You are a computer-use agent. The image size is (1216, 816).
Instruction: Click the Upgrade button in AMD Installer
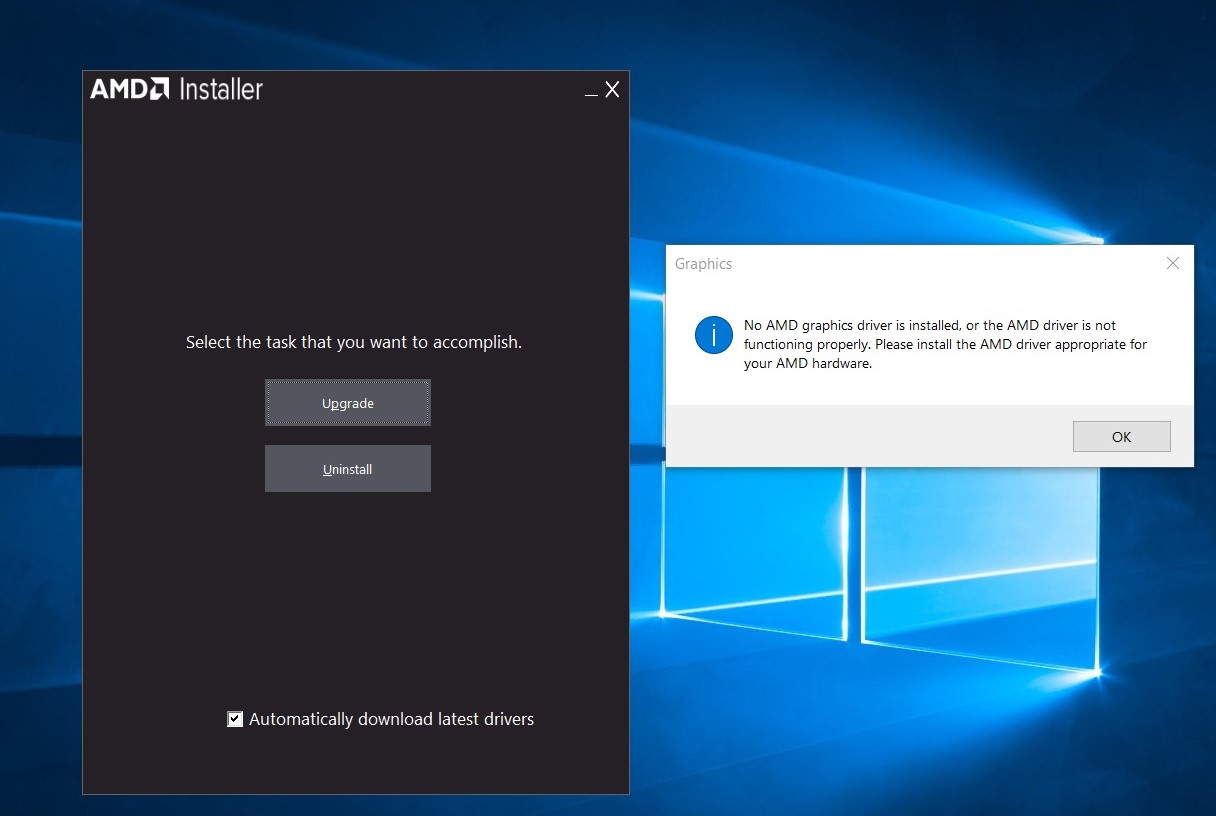(348, 403)
